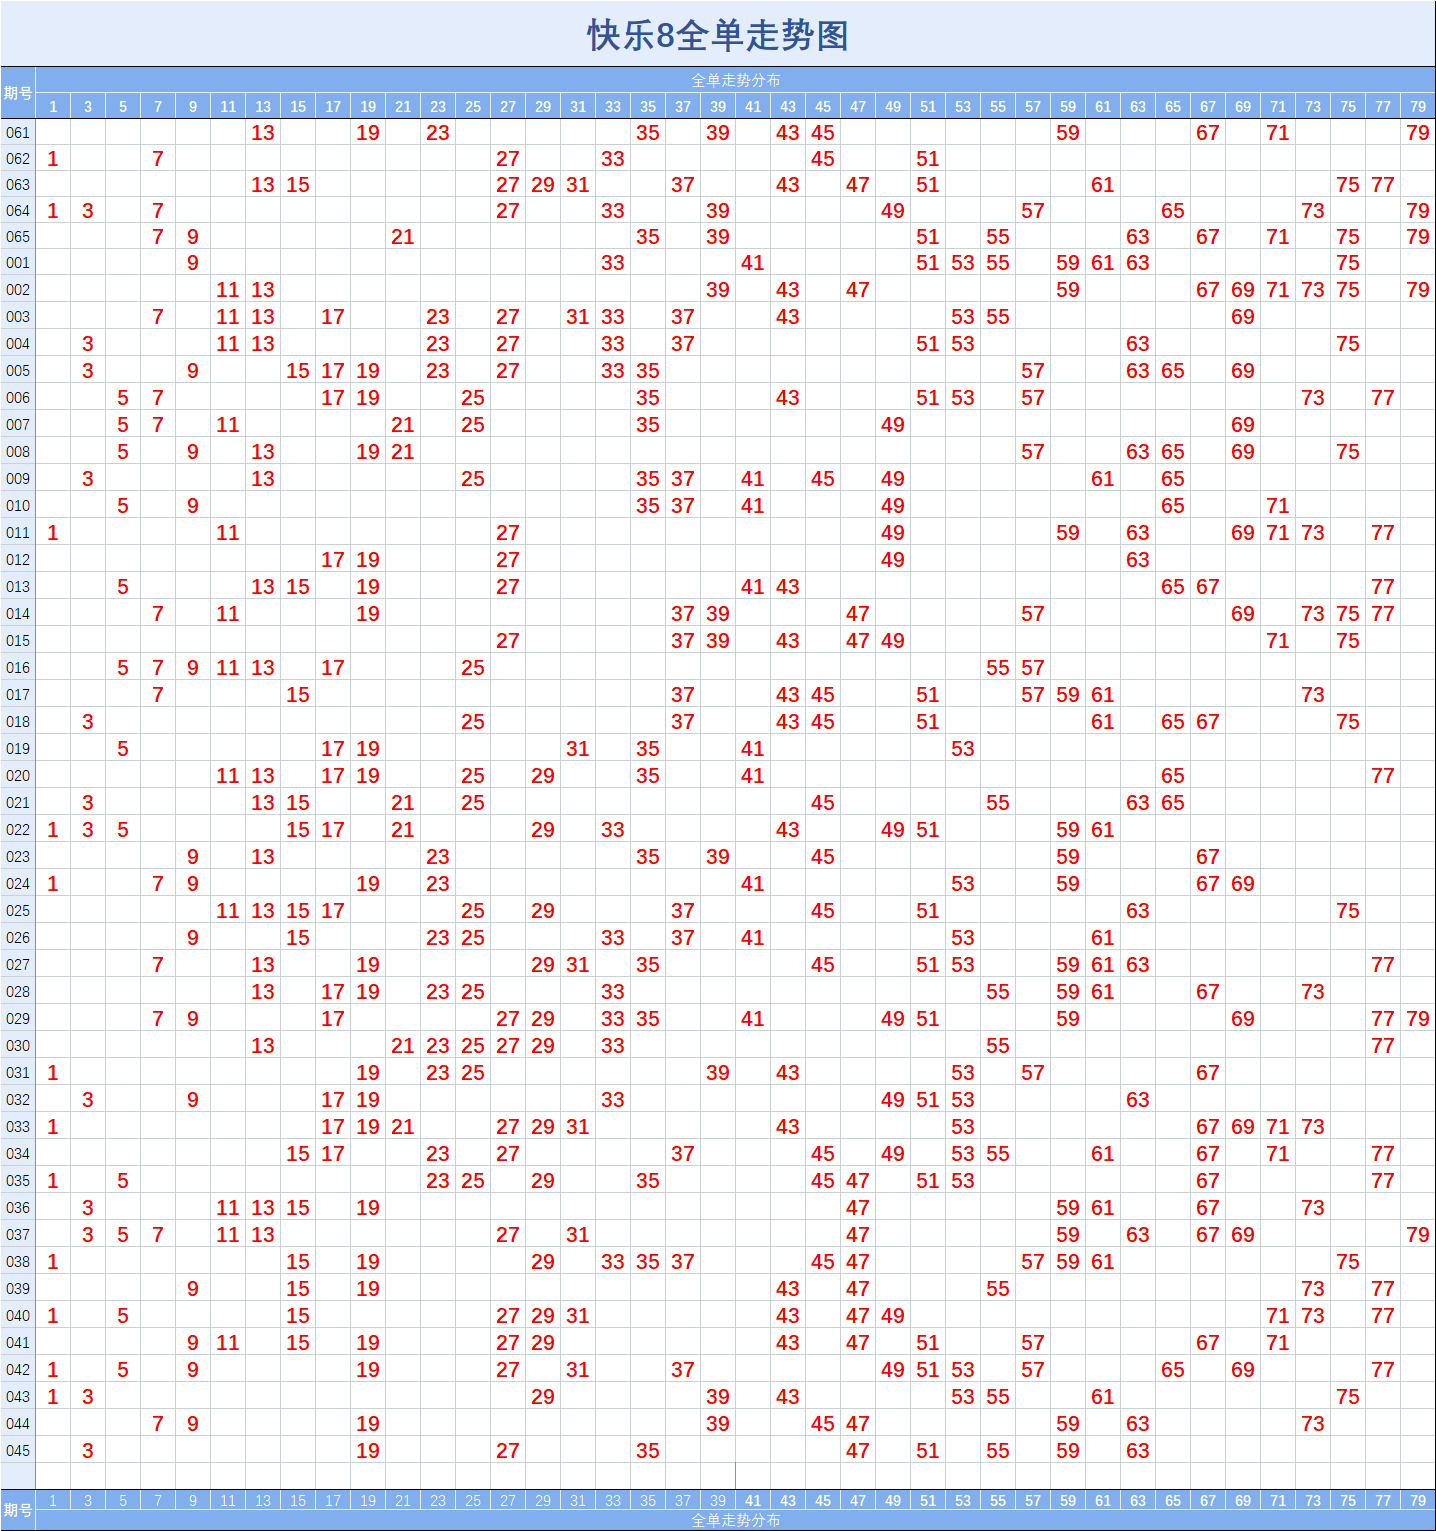Click the 33 cell in row 062

click(x=613, y=159)
